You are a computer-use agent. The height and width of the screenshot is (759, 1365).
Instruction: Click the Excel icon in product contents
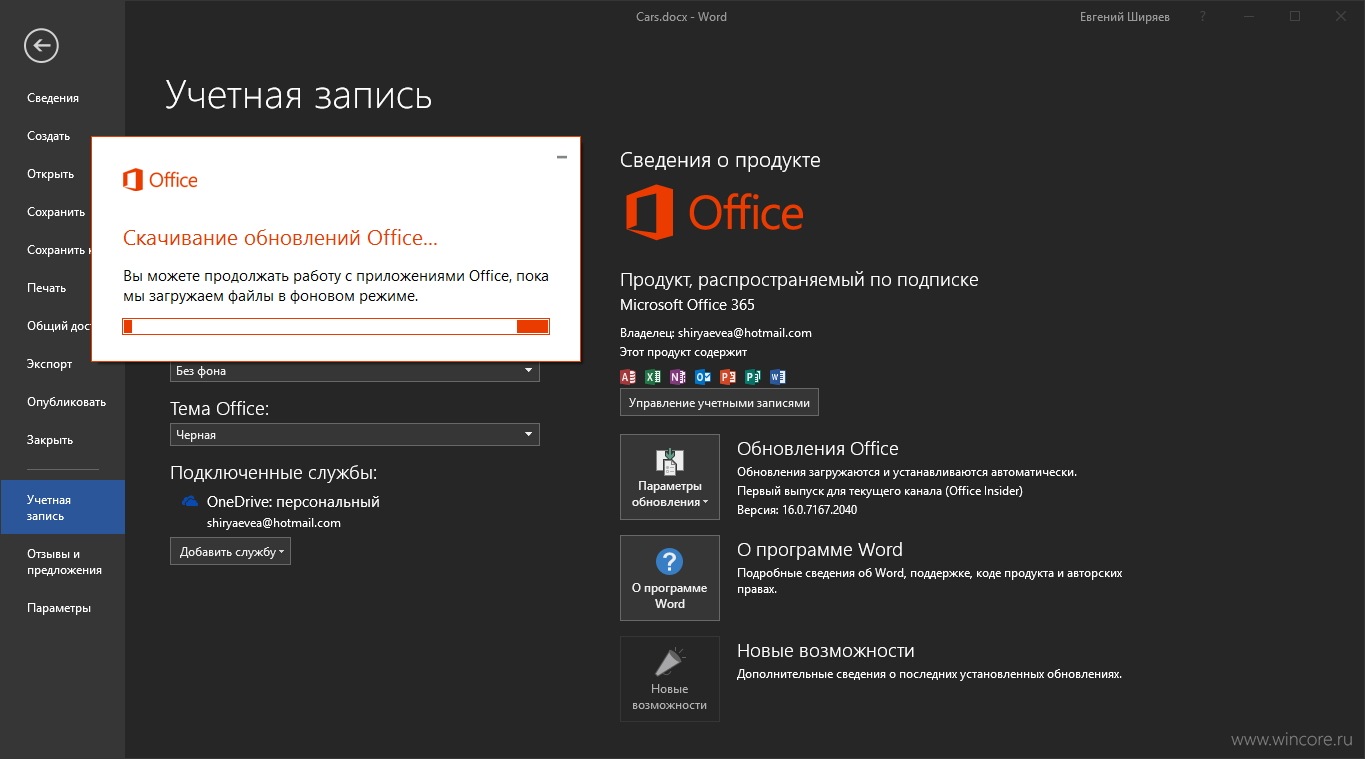(653, 377)
